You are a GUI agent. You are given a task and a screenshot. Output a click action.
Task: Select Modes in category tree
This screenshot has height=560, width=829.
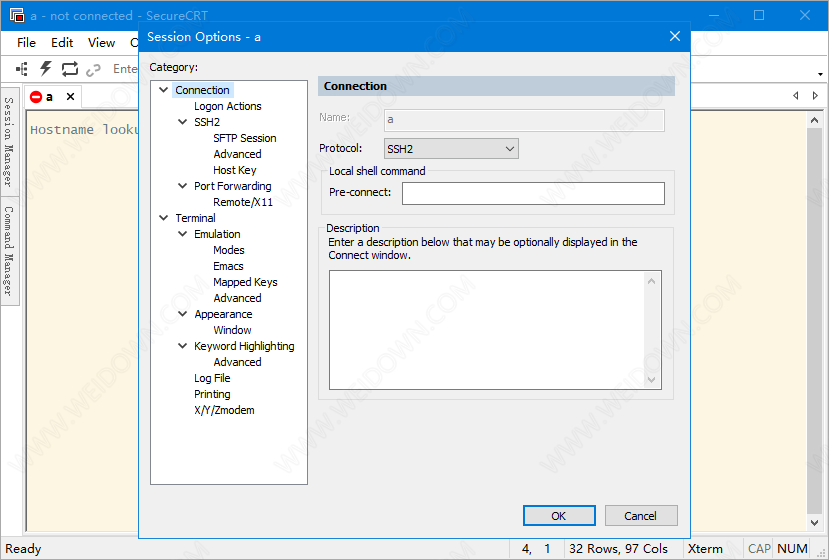pos(229,250)
